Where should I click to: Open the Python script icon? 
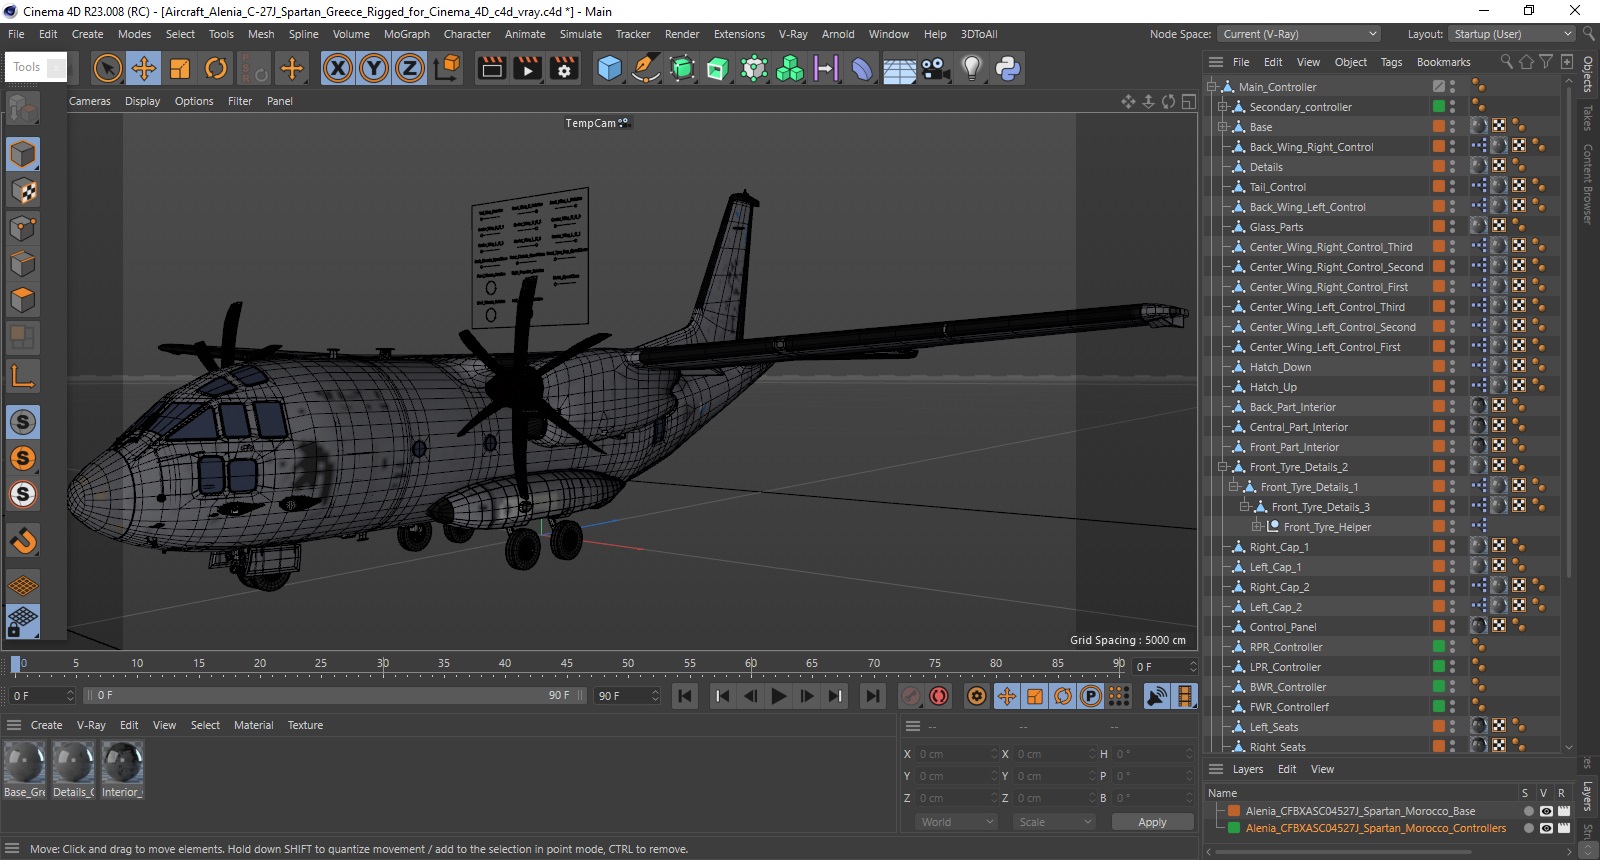click(1008, 68)
